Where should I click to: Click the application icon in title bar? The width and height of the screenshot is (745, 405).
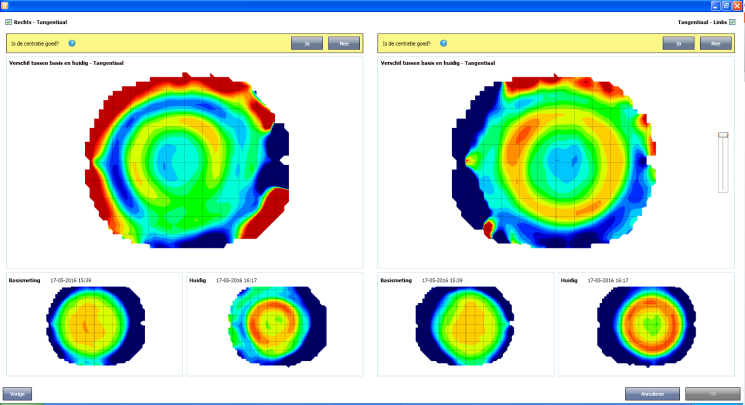5,6
